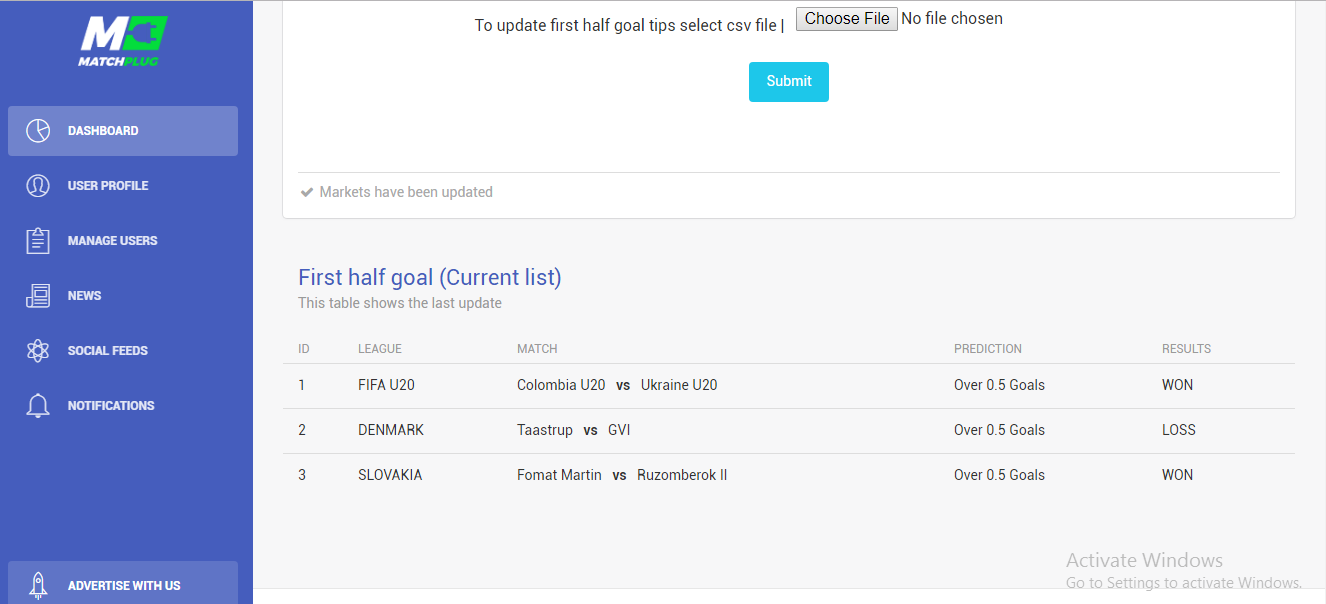The width and height of the screenshot is (1326, 604).
Task: Click the MatchPlug logo
Action: pyautogui.click(x=122, y=39)
